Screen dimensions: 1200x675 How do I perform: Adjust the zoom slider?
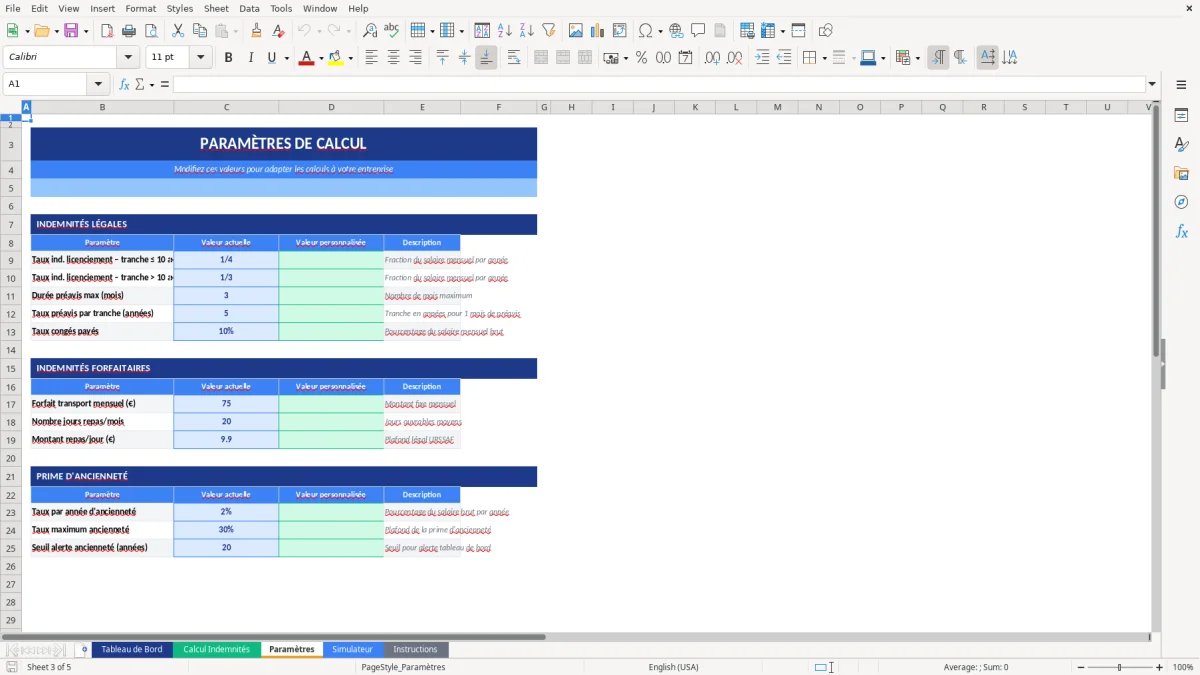(x=1120, y=667)
